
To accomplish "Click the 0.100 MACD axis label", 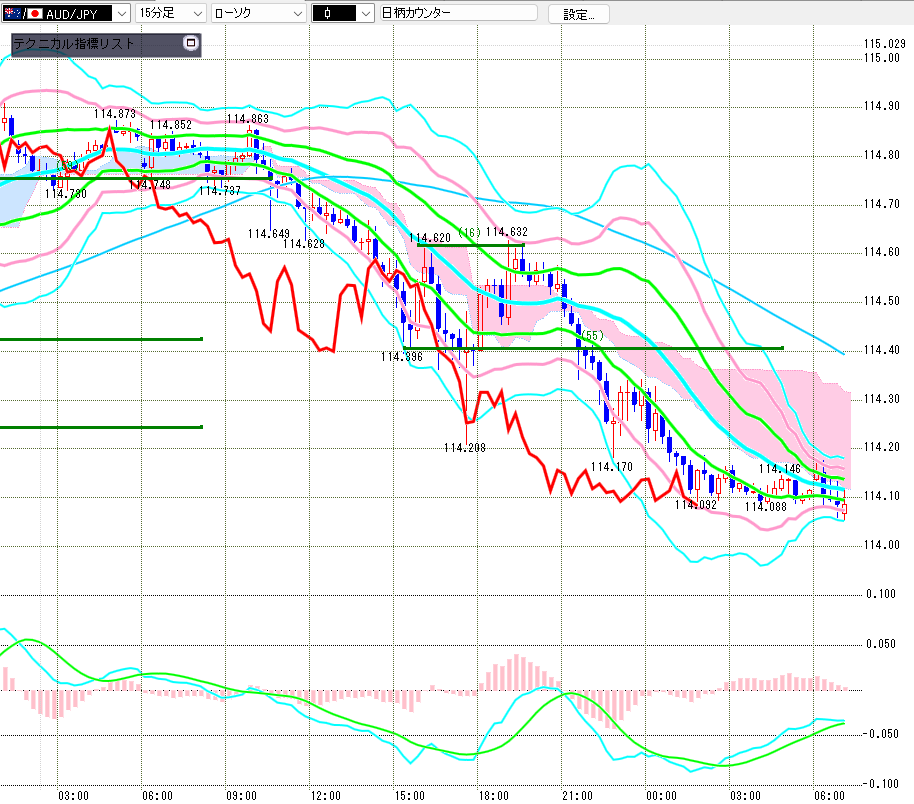I will tap(881, 594).
